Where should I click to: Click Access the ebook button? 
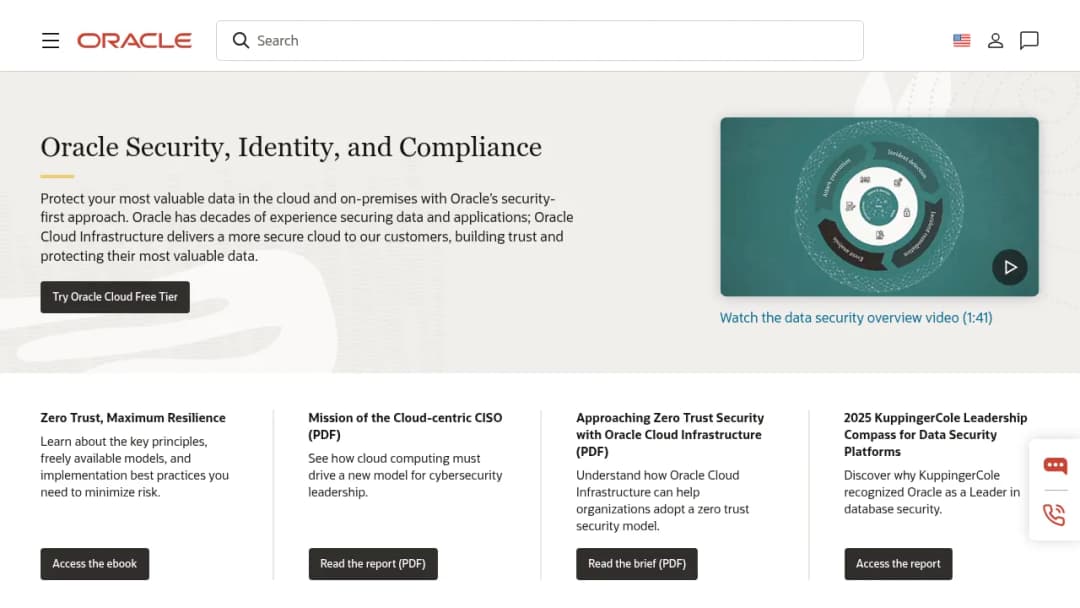click(95, 564)
